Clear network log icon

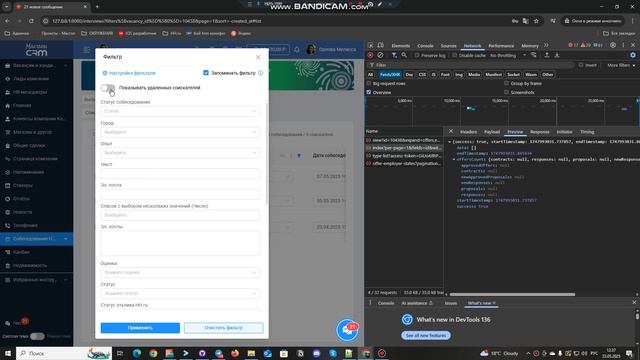coord(380,55)
